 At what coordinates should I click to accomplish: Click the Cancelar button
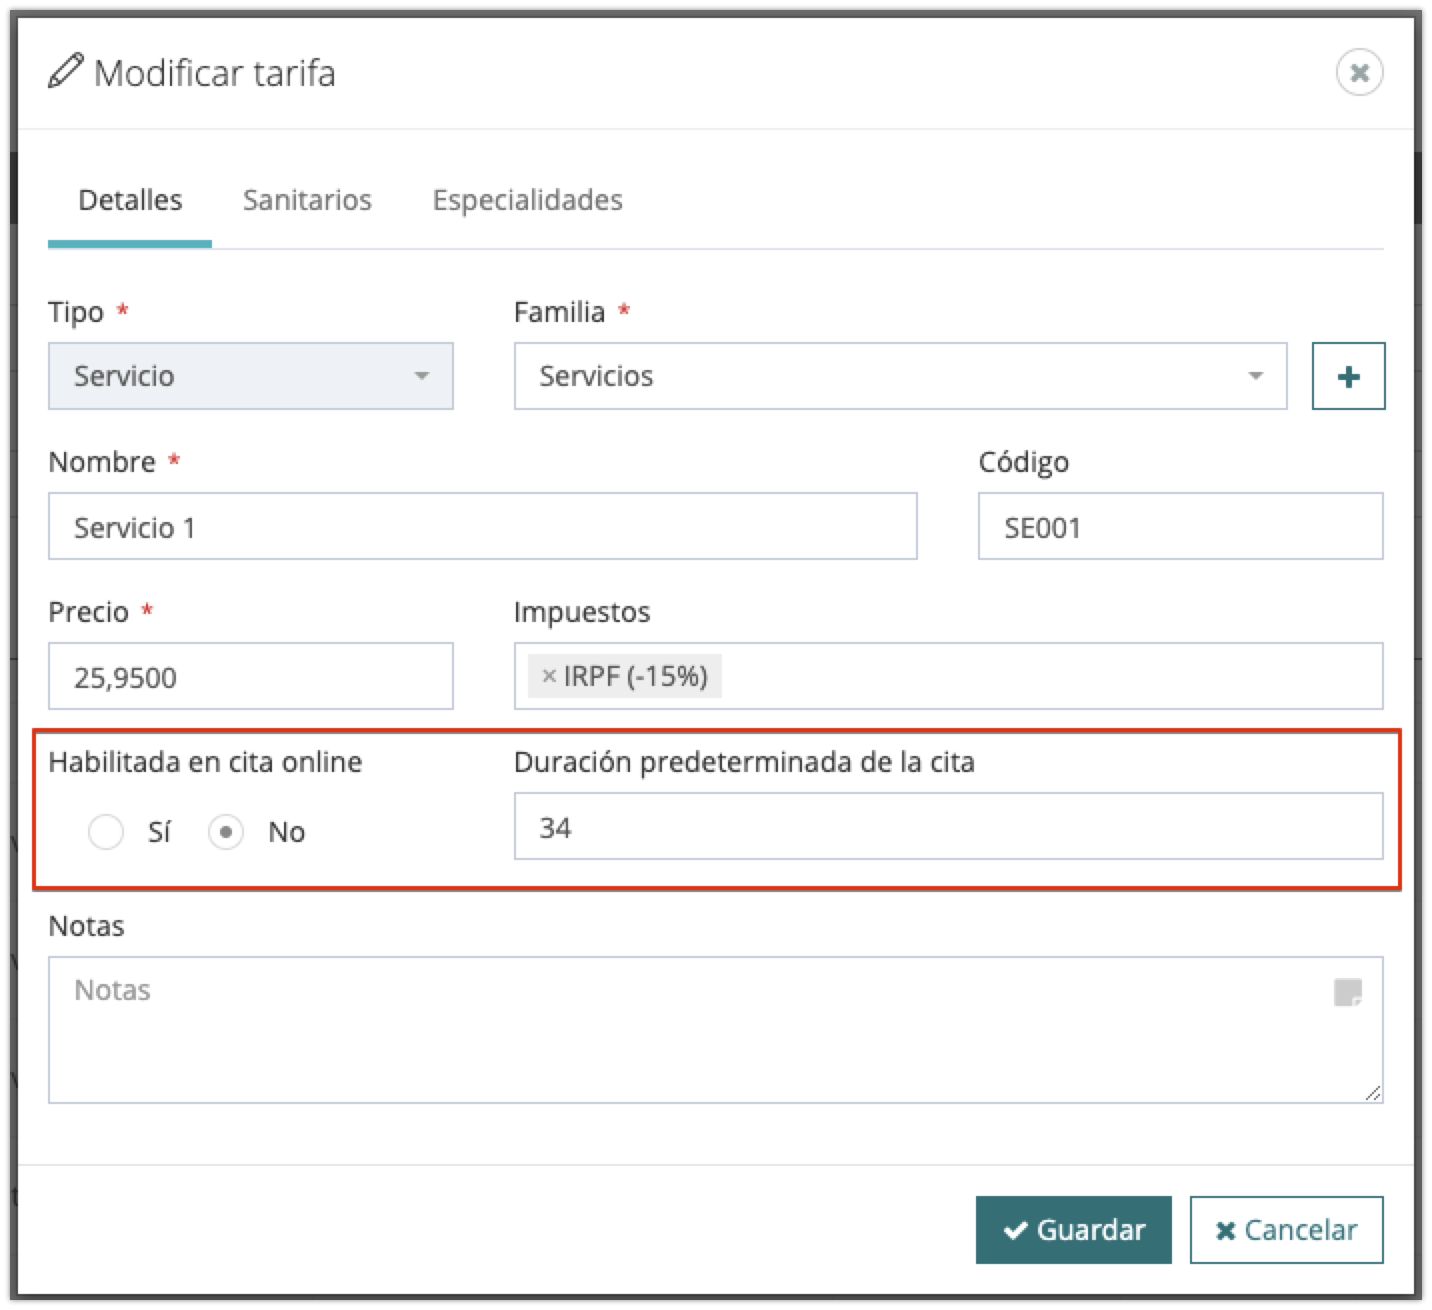point(1286,1230)
